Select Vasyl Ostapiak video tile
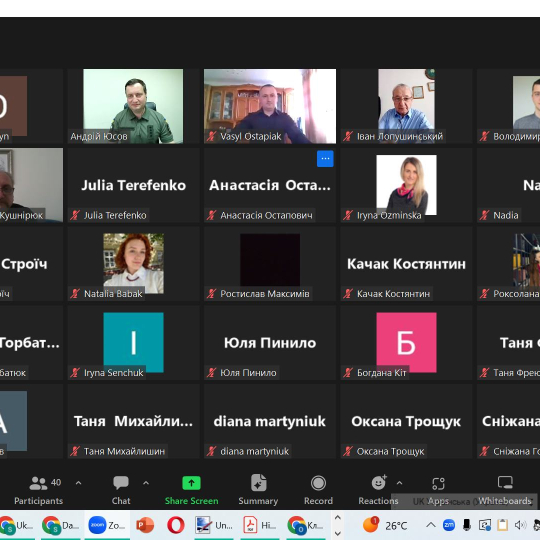 coord(270,106)
